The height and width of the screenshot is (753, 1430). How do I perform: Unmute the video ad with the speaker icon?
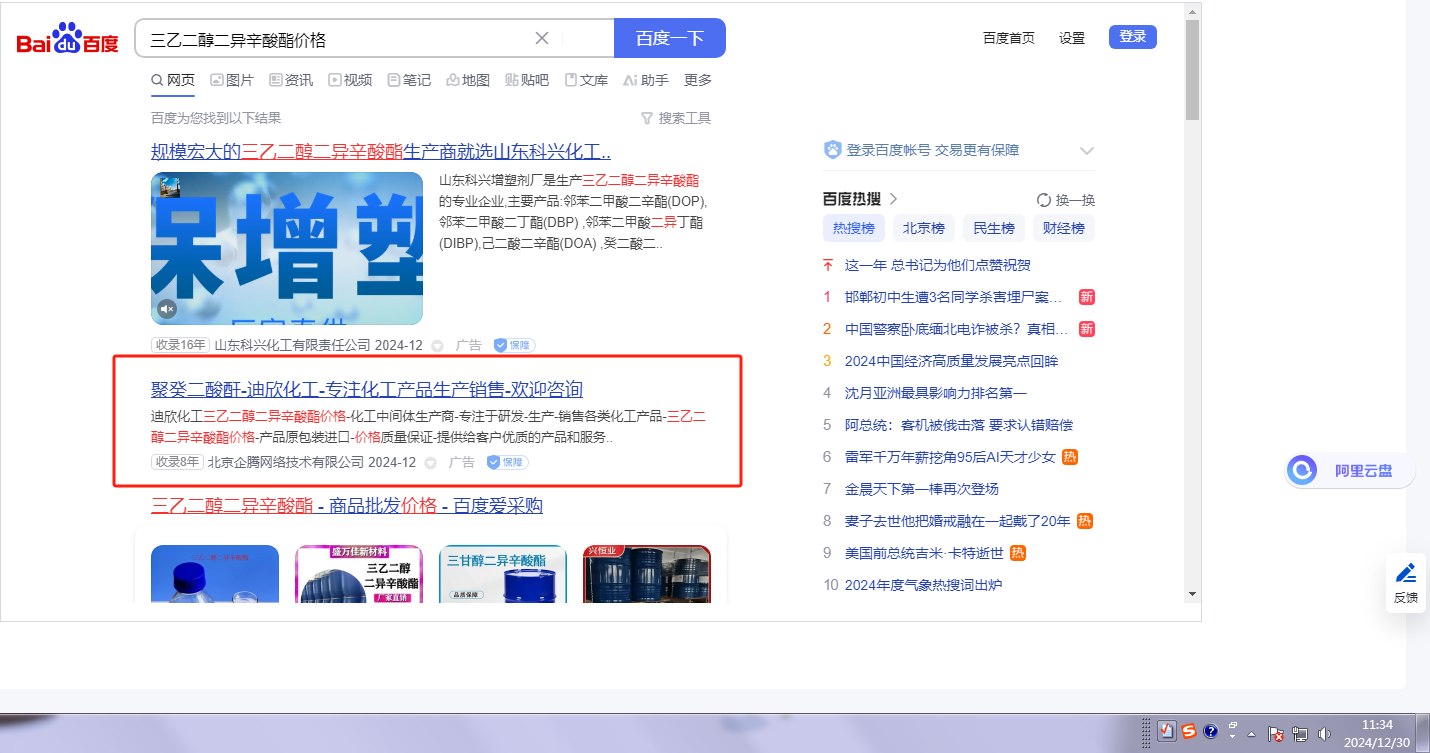pos(167,309)
